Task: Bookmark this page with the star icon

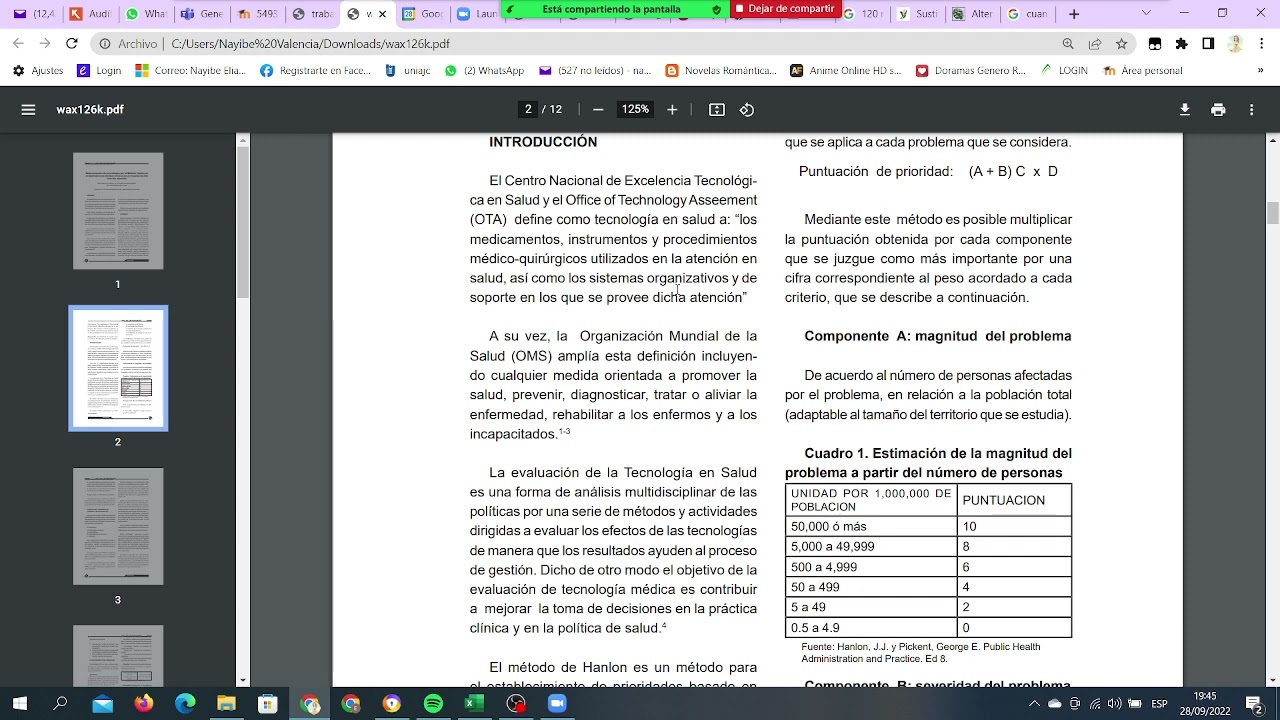Action: click(x=1122, y=44)
